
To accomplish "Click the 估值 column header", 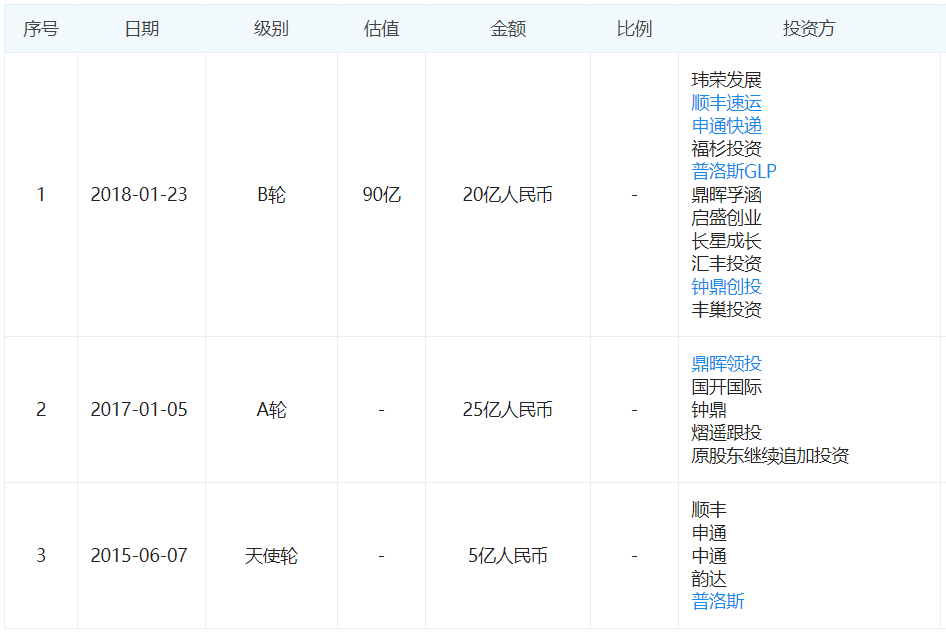I will tap(381, 28).
